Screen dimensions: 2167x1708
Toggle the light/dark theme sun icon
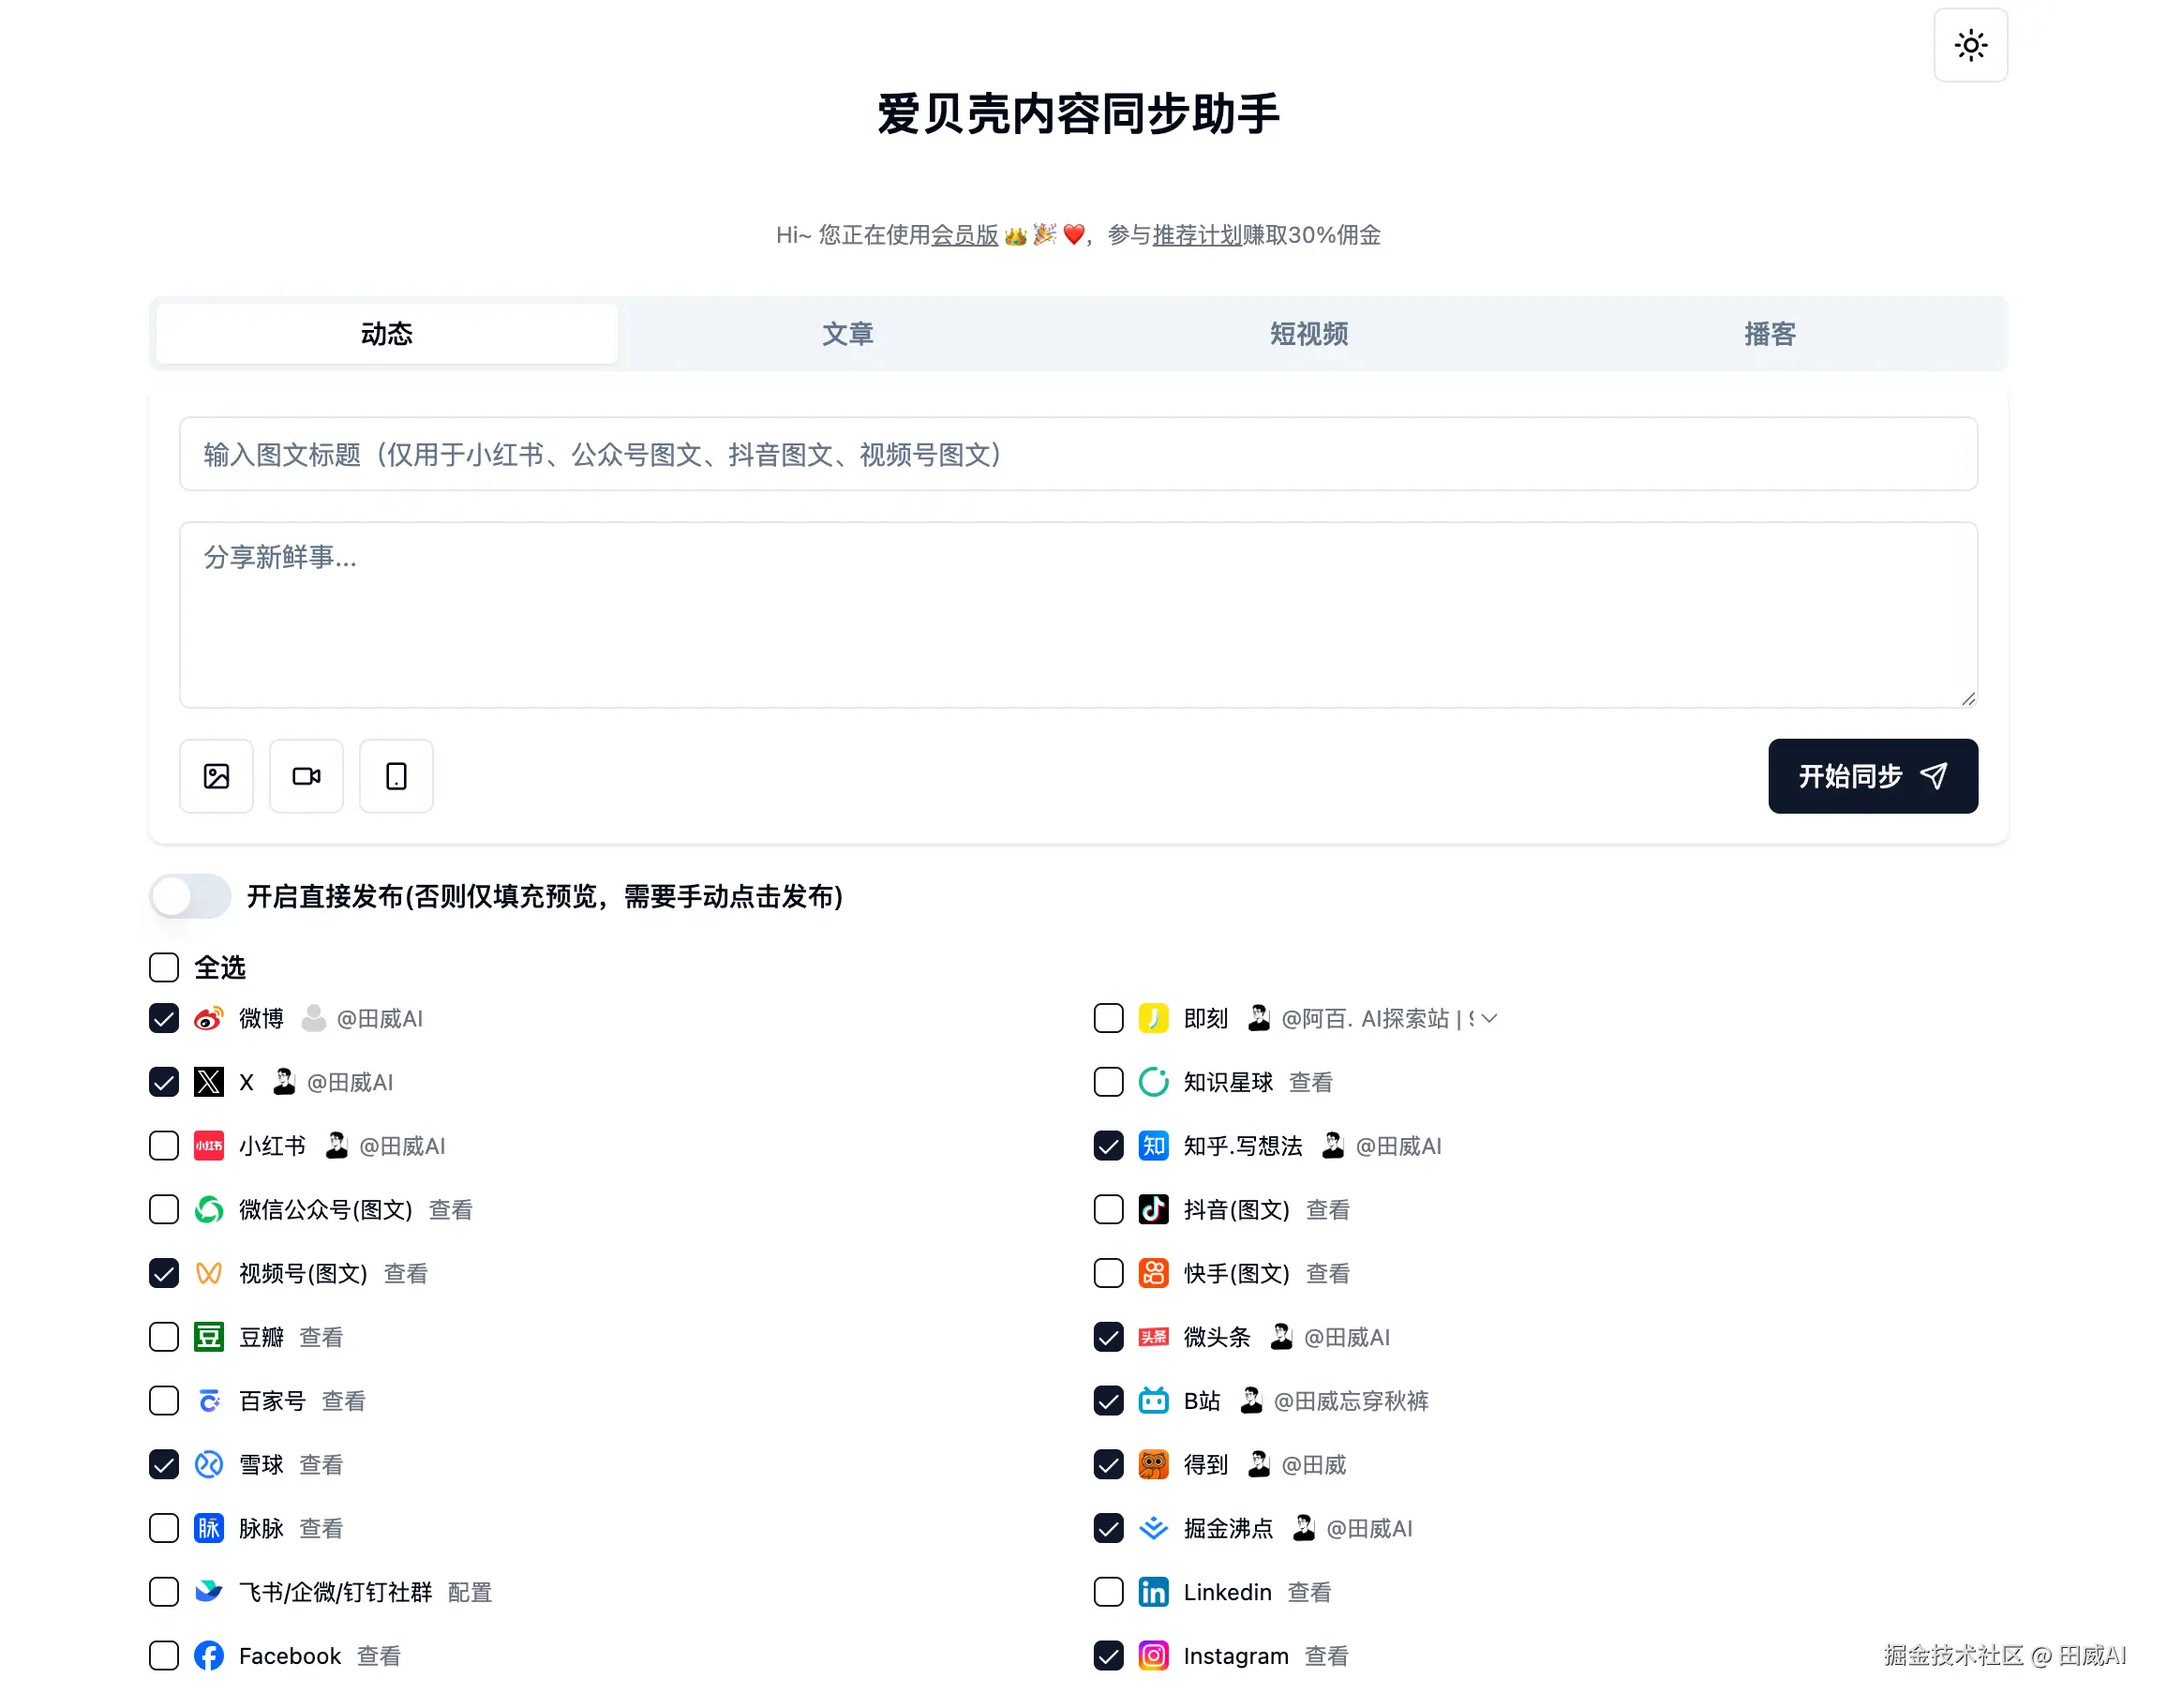click(1970, 45)
